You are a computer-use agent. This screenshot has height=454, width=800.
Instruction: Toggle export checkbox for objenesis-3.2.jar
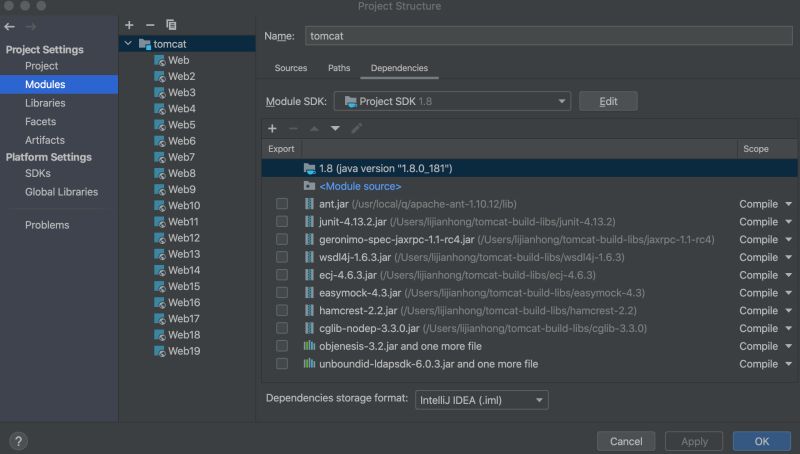click(282, 346)
